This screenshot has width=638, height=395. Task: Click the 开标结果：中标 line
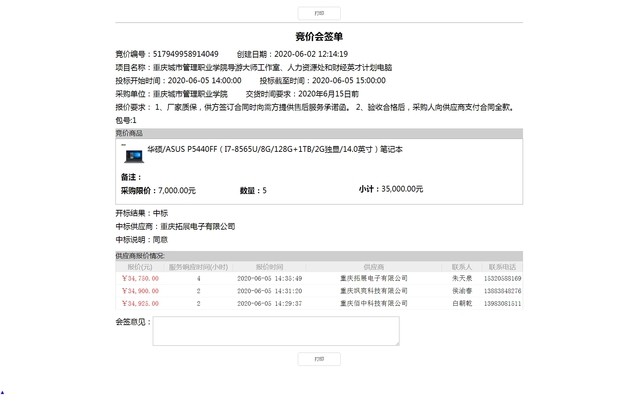coord(142,213)
